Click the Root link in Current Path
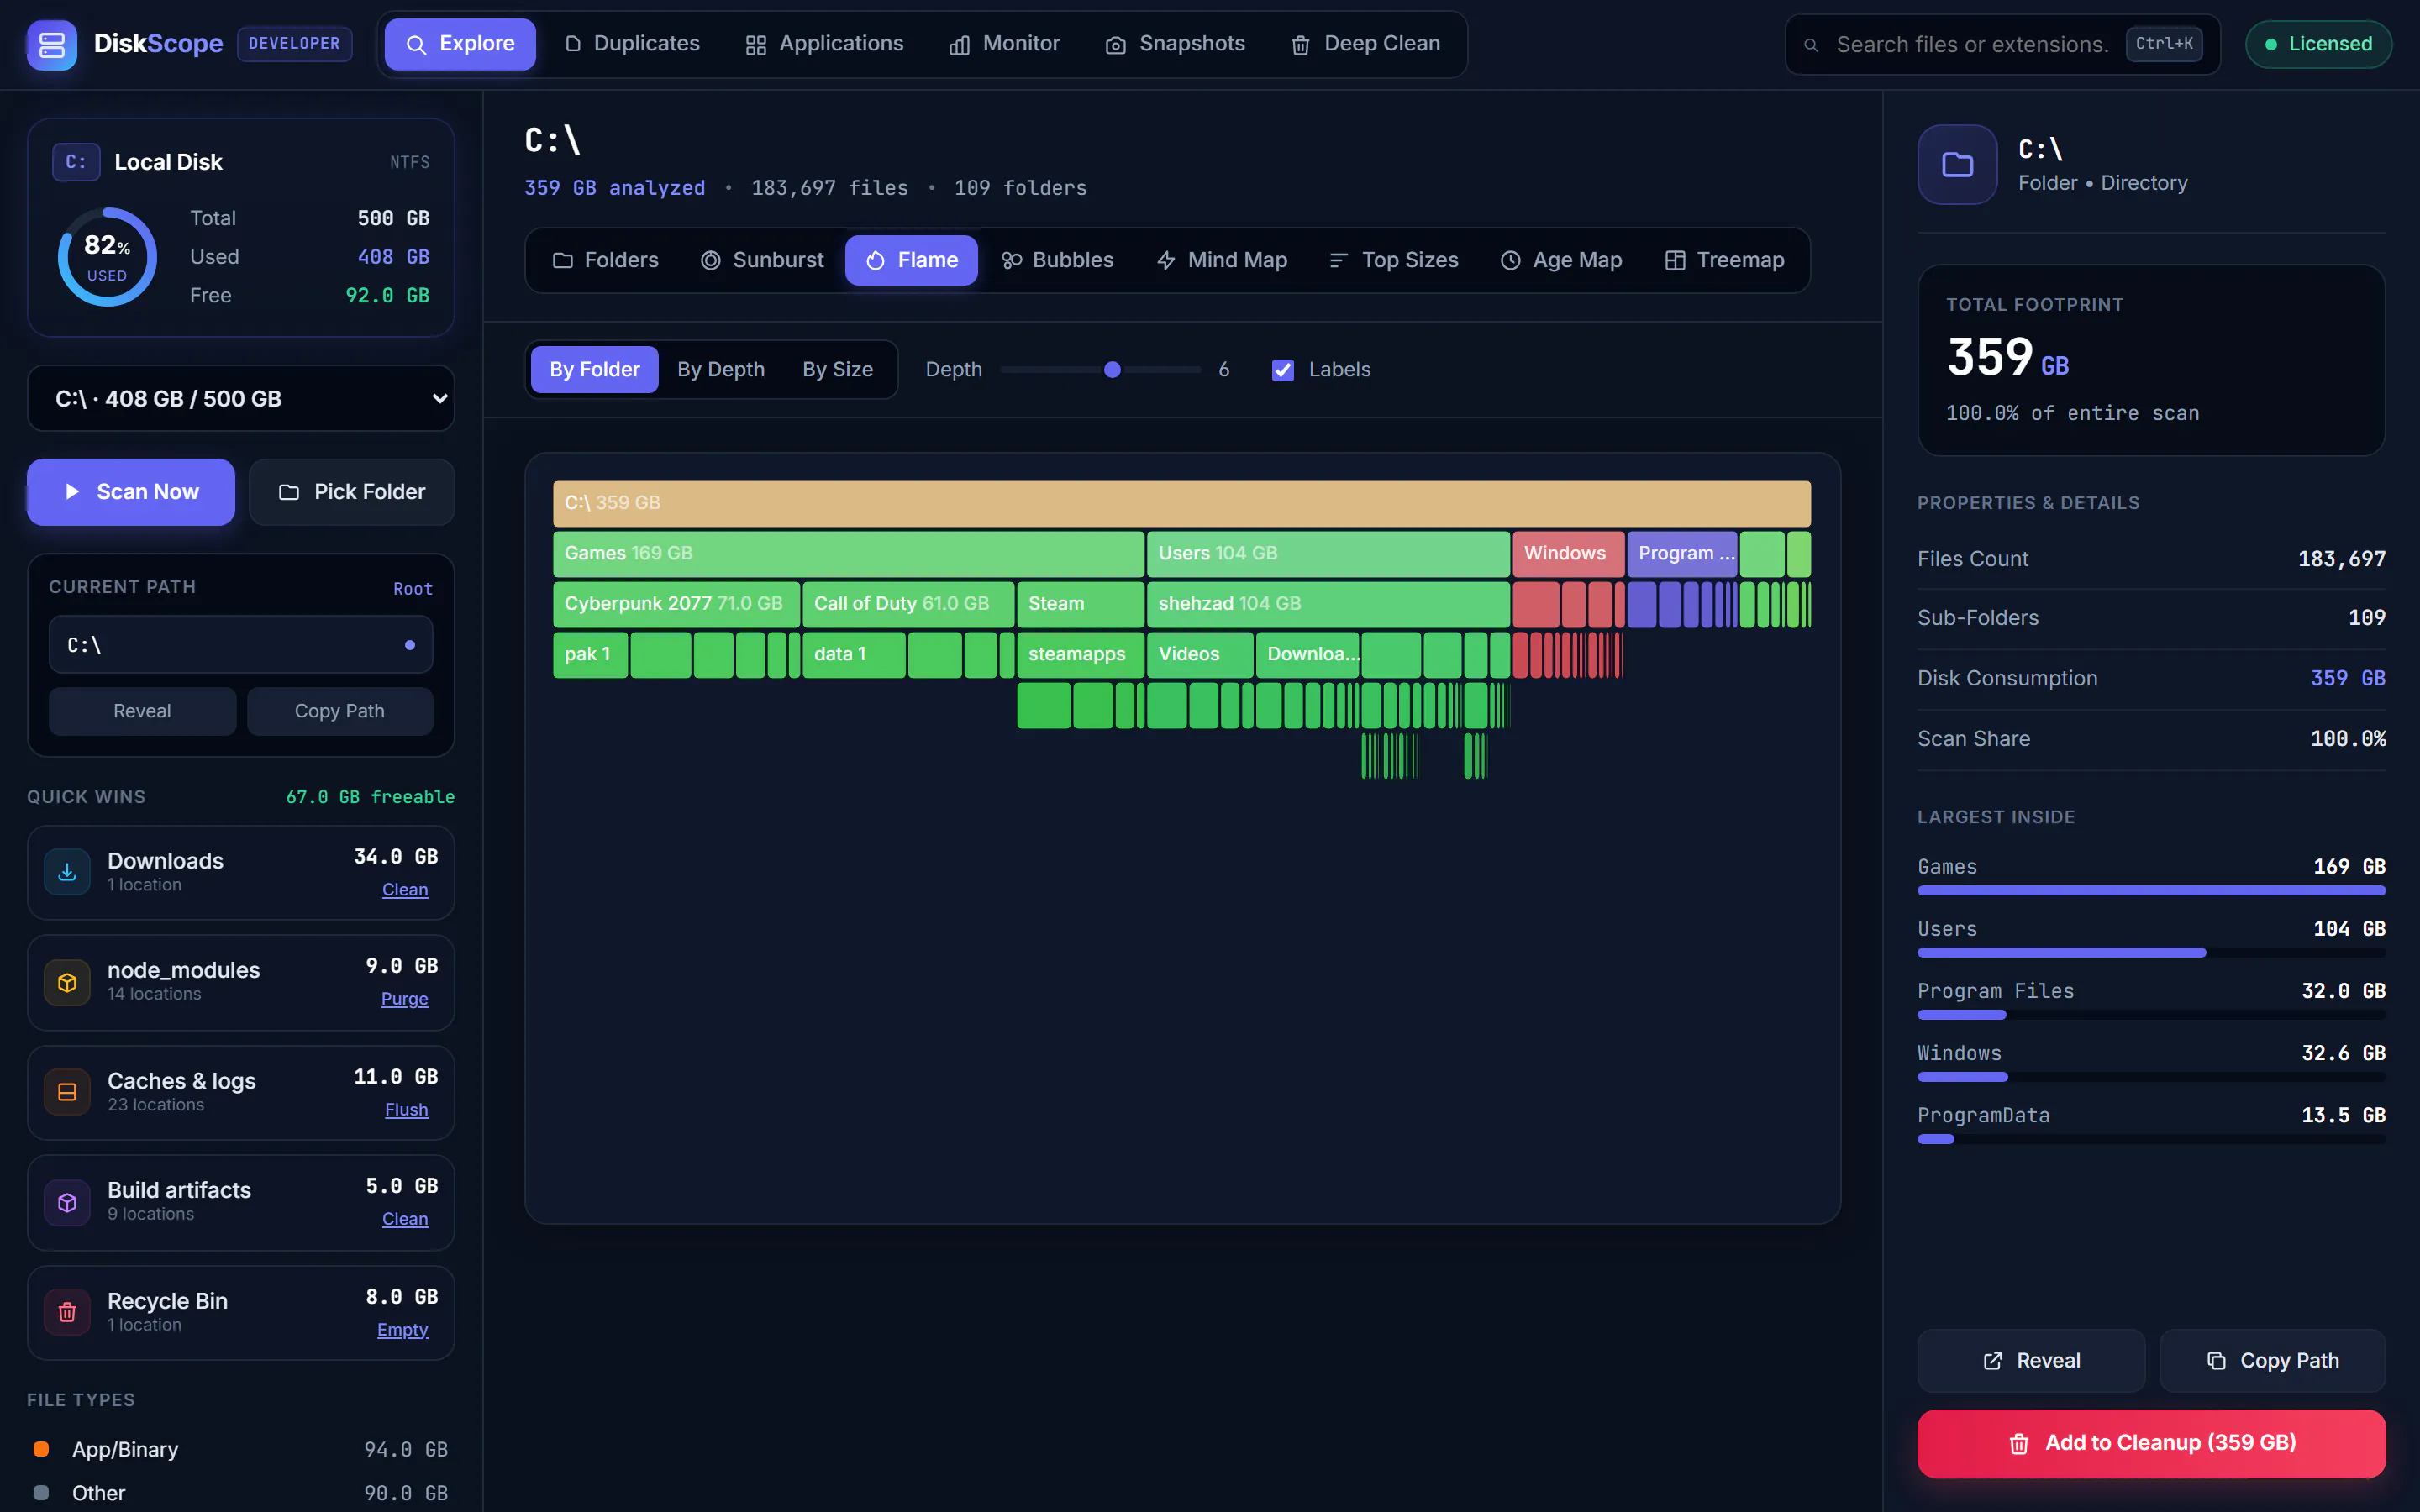This screenshot has height=1512, width=2420. pyautogui.click(x=413, y=589)
